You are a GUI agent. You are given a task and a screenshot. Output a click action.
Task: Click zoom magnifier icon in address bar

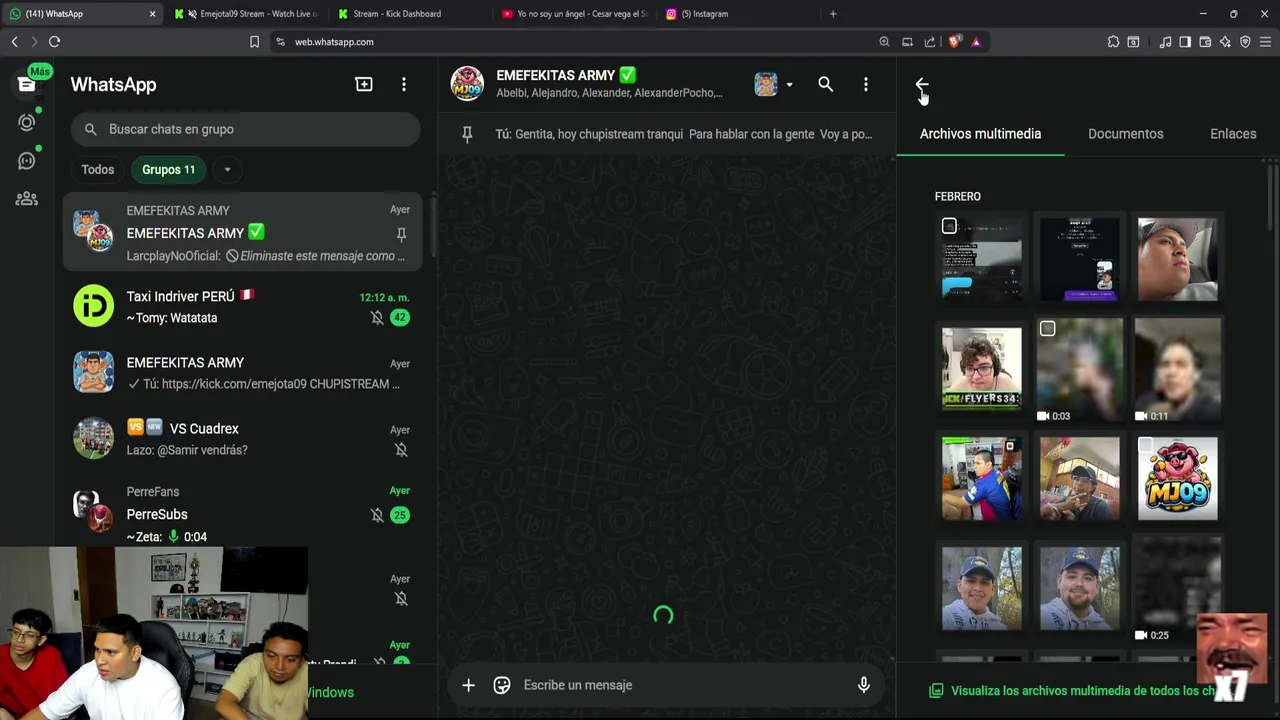[x=884, y=41]
